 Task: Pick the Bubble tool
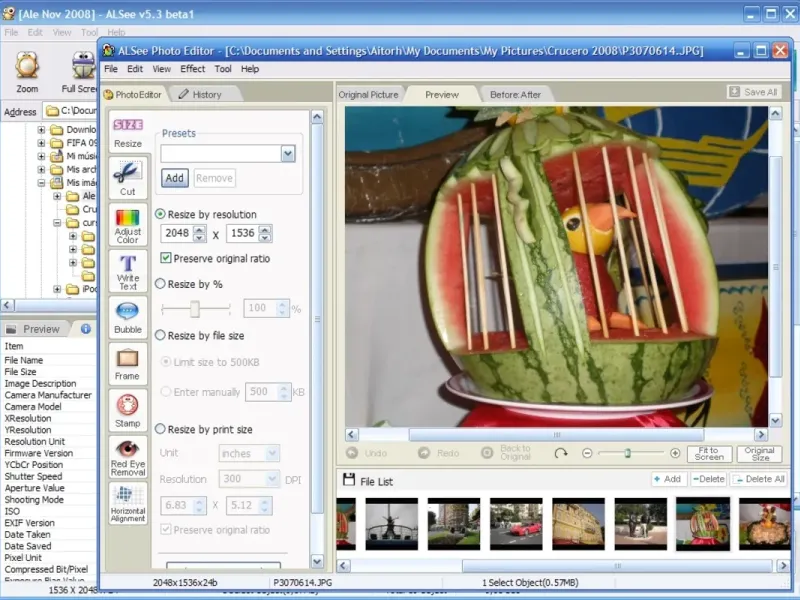128,317
